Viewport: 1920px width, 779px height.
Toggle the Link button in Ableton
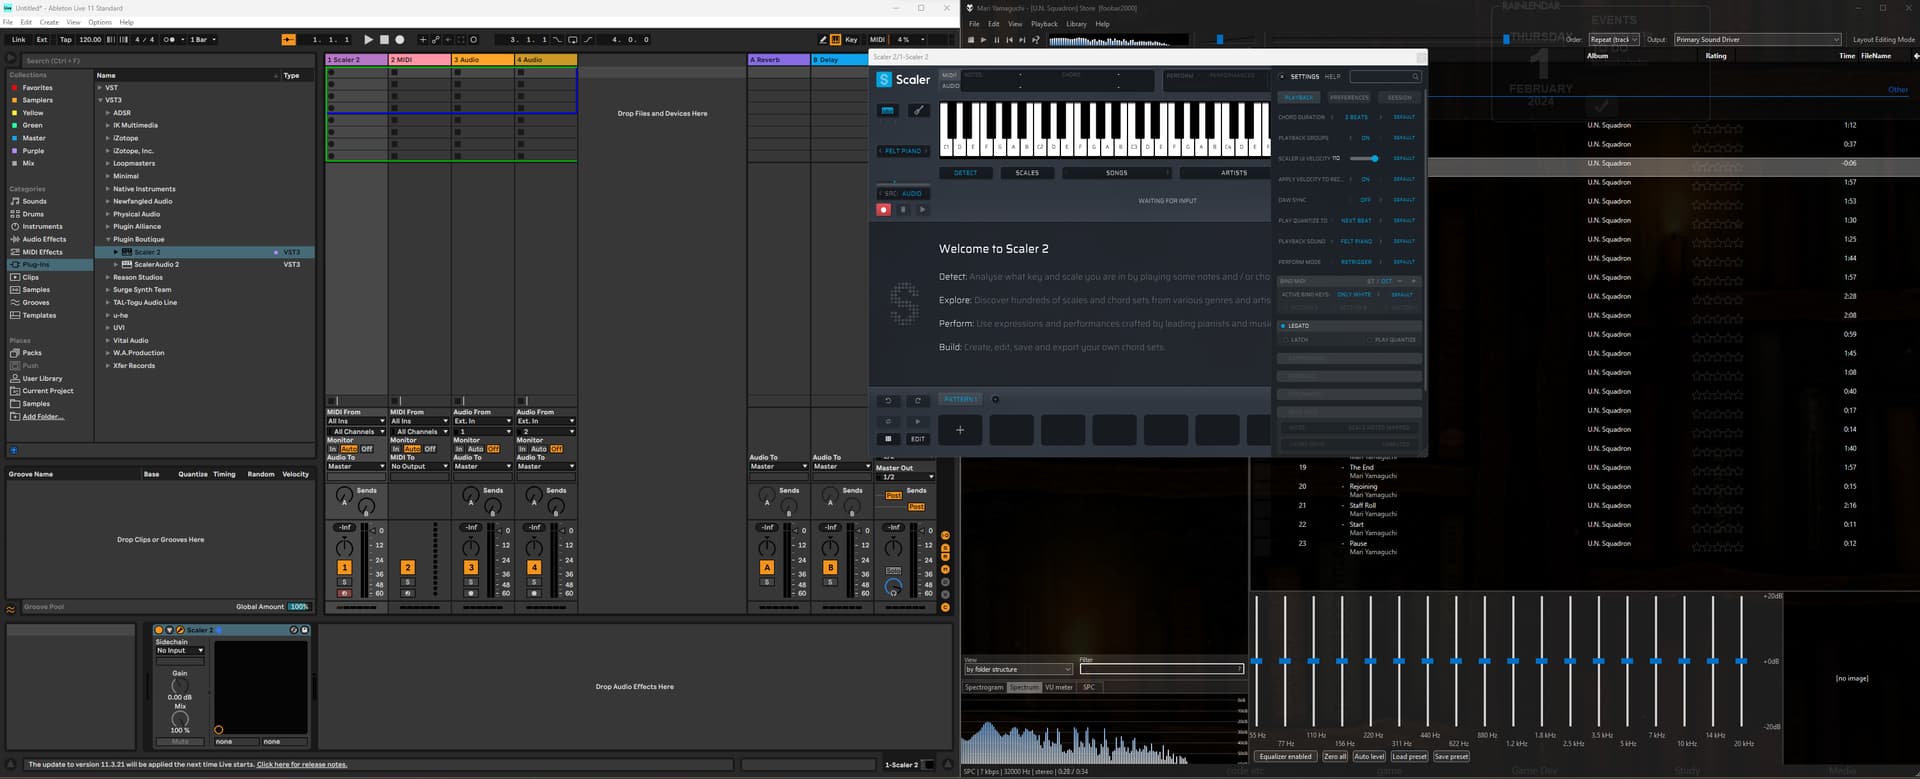coord(19,40)
